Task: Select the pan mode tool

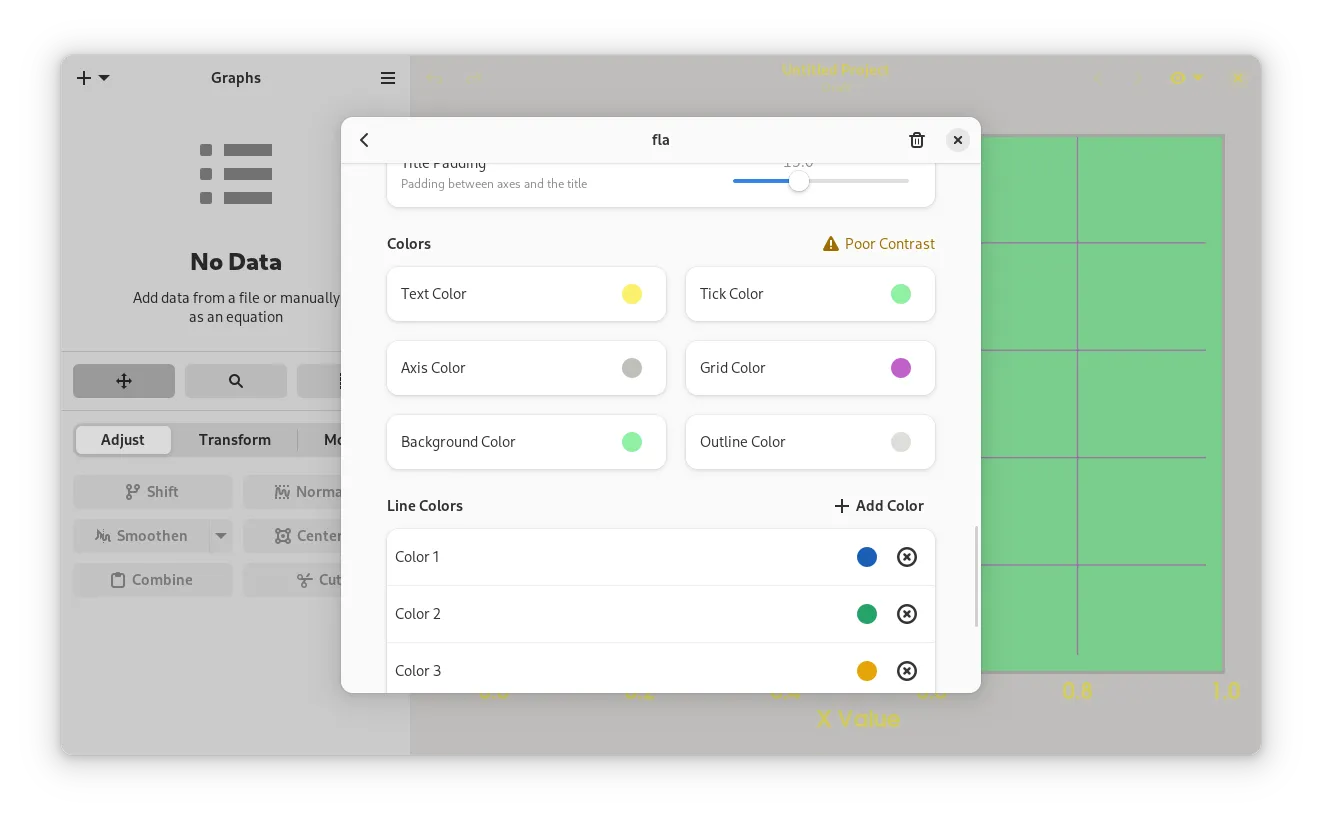Action: 124,381
